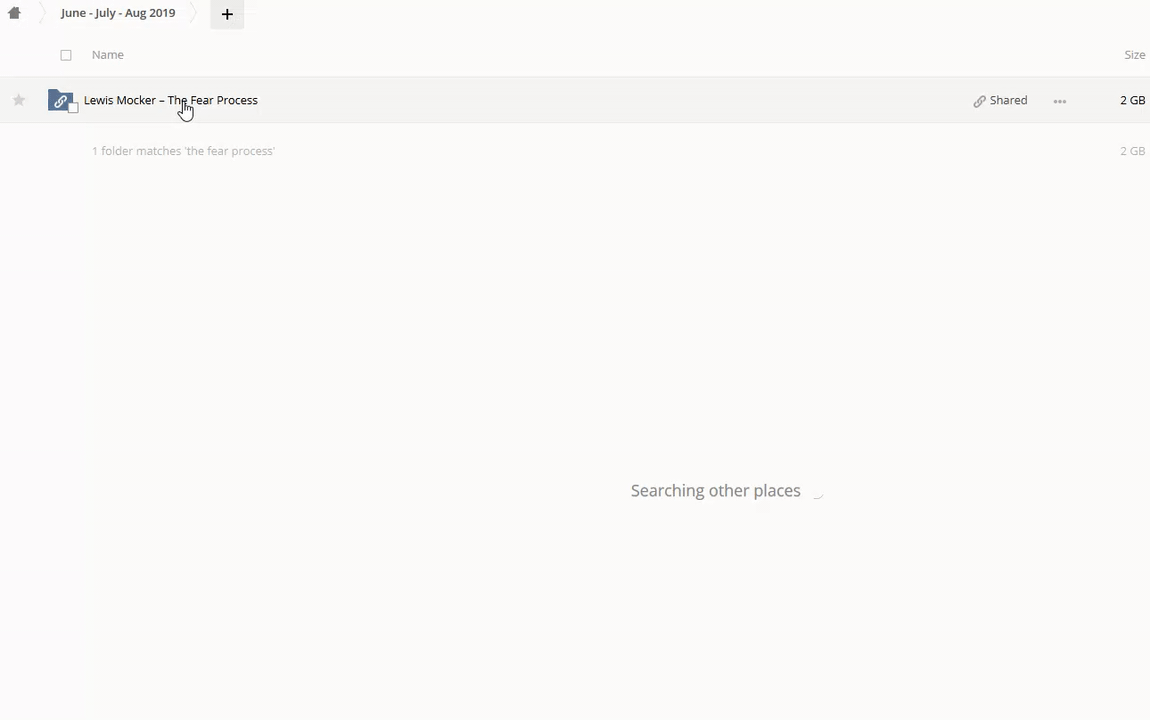1150x720 pixels.
Task: Click the loading spinner beside Searching other places
Action: click(817, 491)
